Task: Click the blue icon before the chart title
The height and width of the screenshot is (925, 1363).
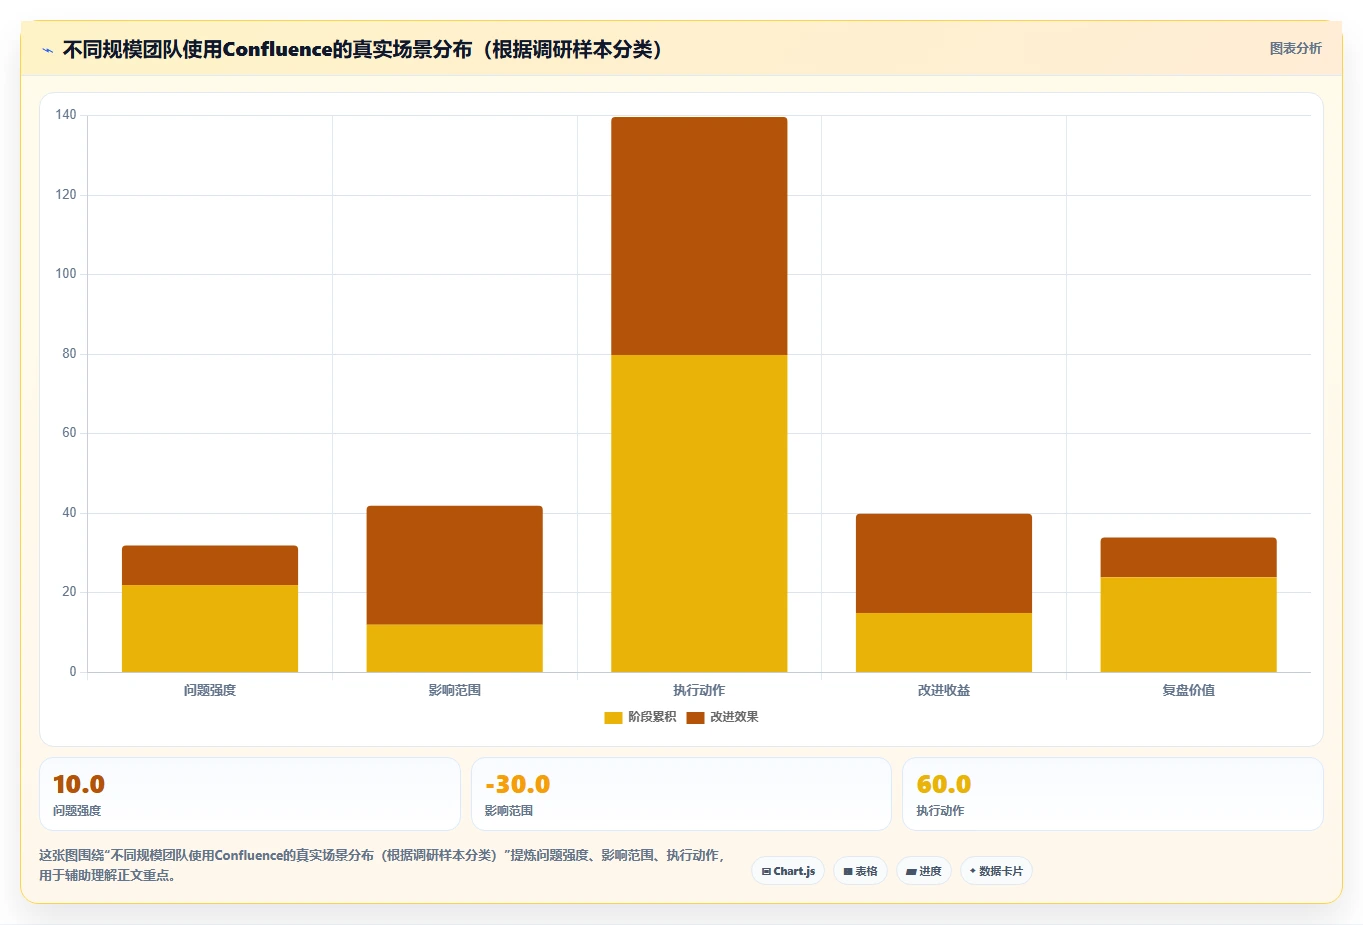Action: [x=47, y=49]
